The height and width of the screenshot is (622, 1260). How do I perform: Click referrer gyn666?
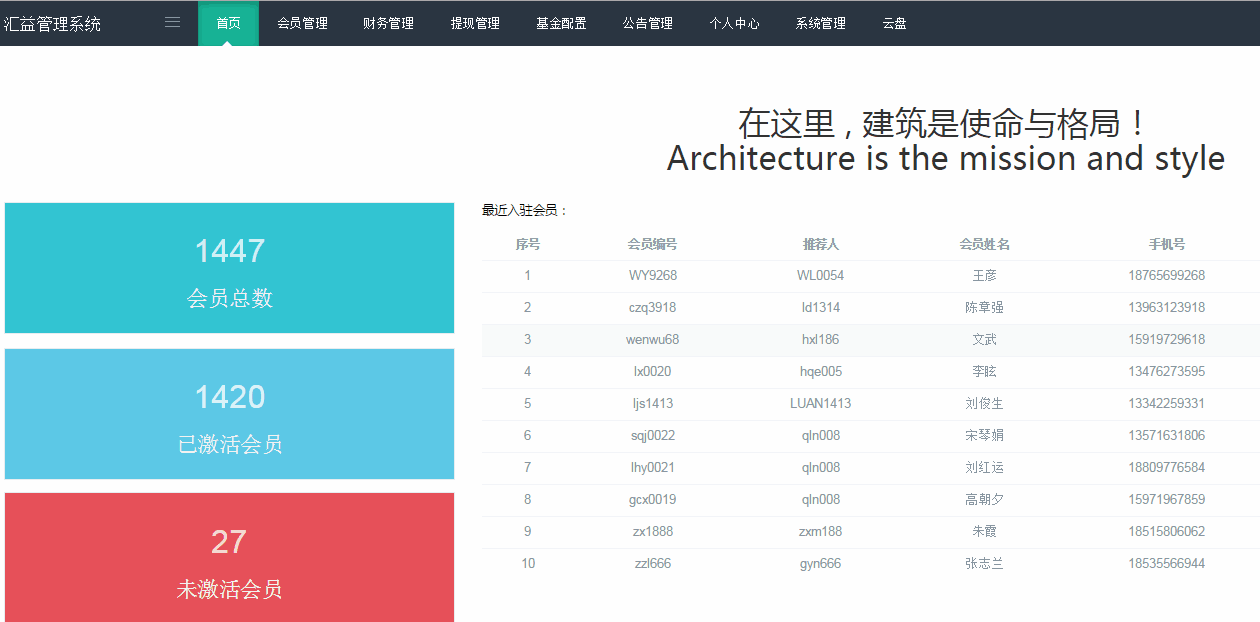(x=821, y=564)
